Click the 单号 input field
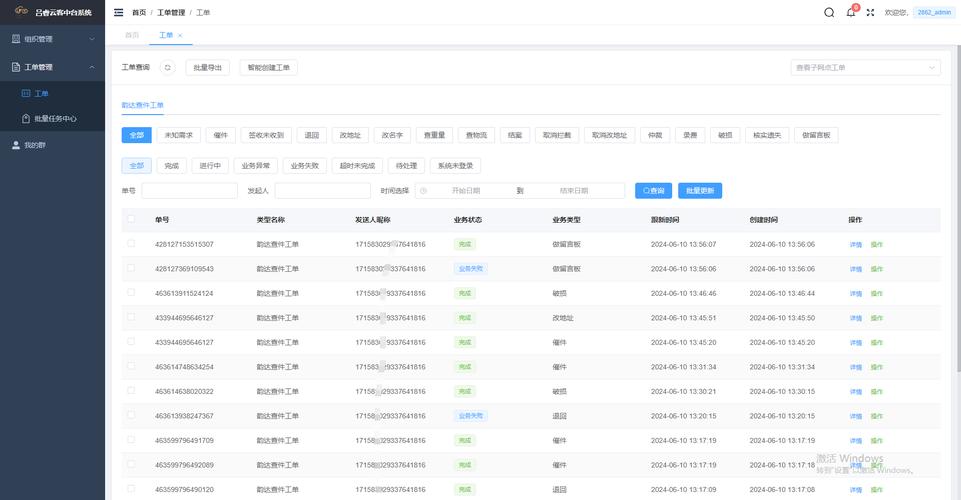 tap(189, 191)
